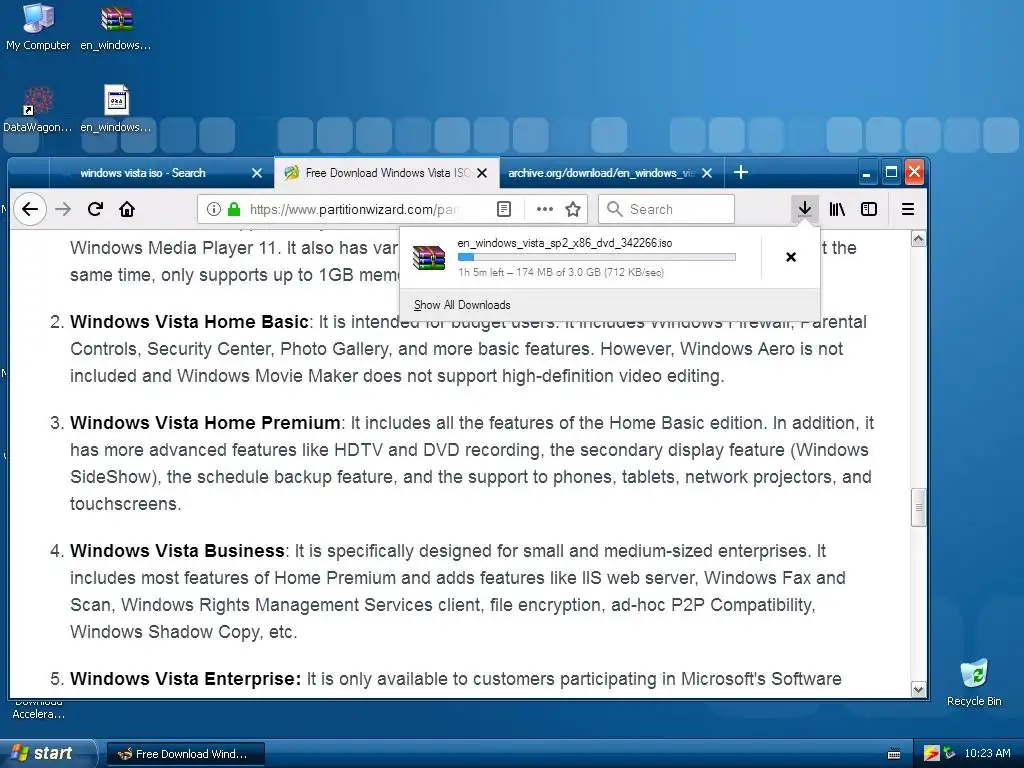Click Show All Downloads
This screenshot has width=1024, height=768.
click(x=462, y=305)
